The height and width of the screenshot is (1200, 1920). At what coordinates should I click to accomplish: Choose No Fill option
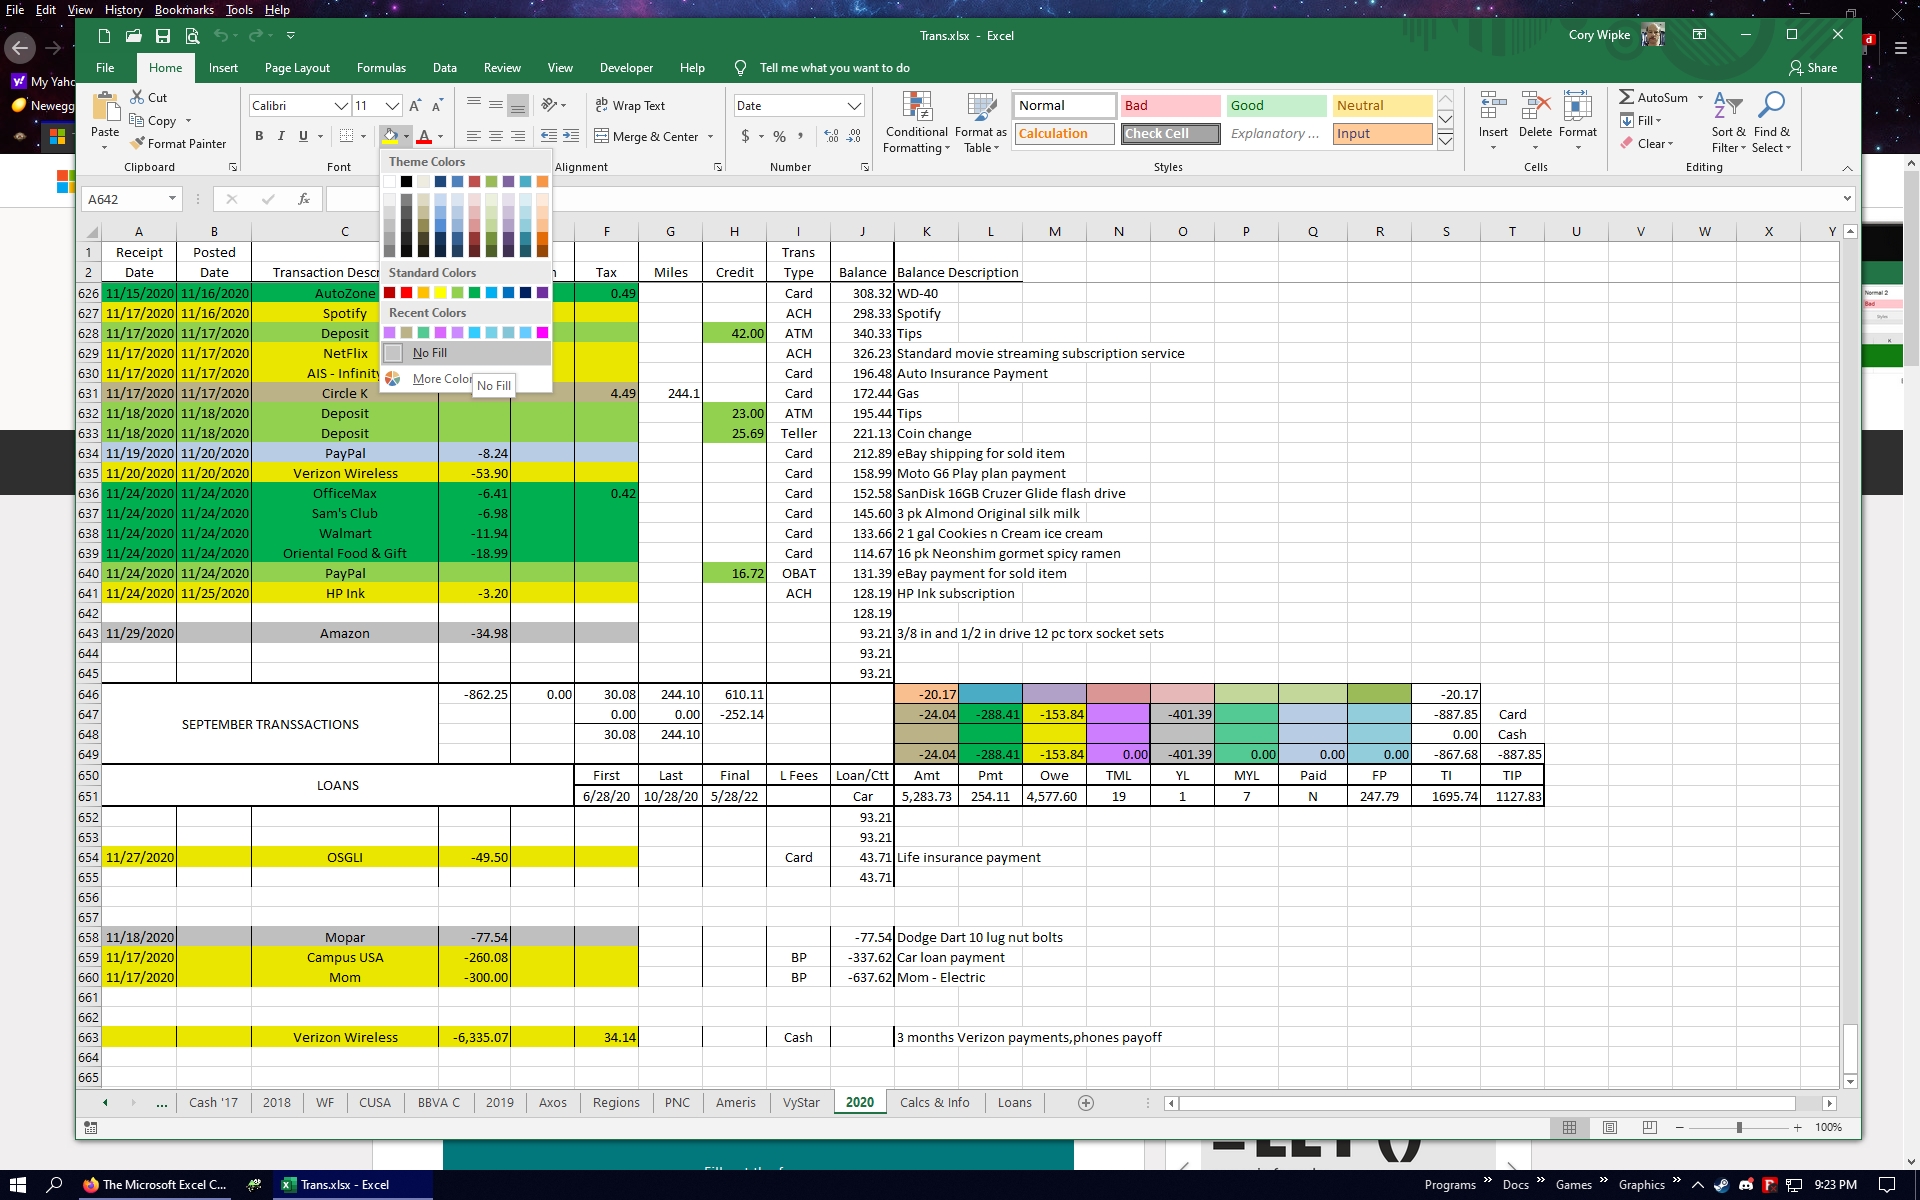point(431,353)
